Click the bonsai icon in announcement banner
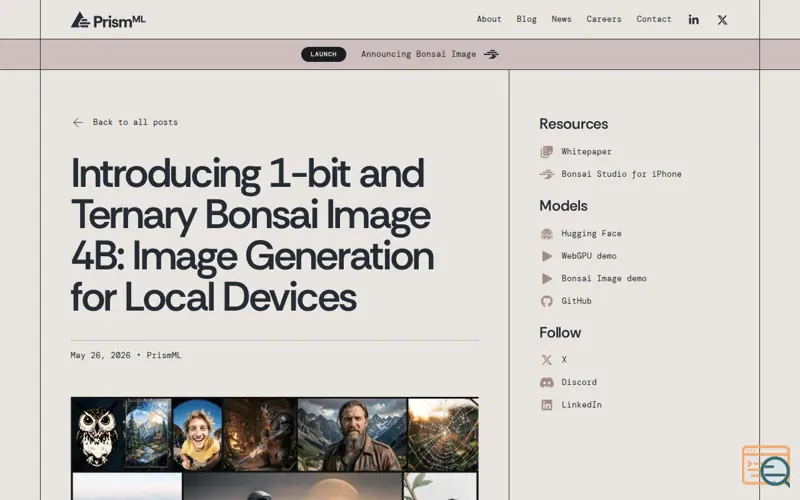The width and height of the screenshot is (800, 500). (491, 54)
